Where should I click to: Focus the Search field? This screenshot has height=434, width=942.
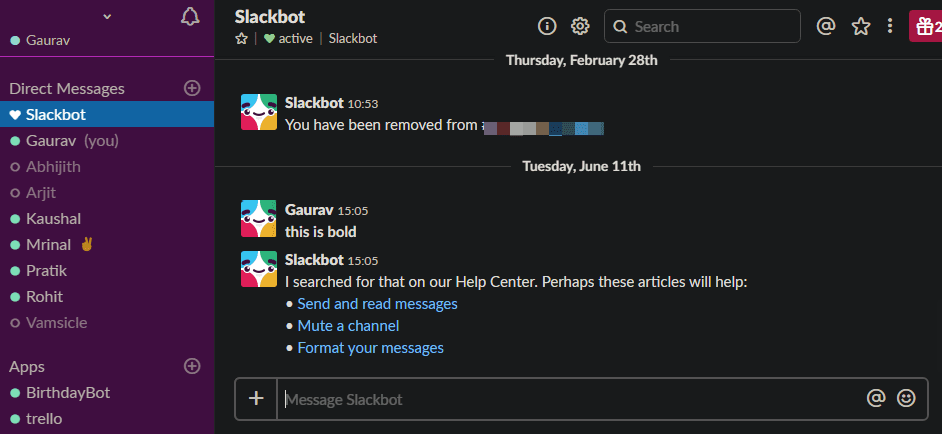pyautogui.click(x=702, y=26)
